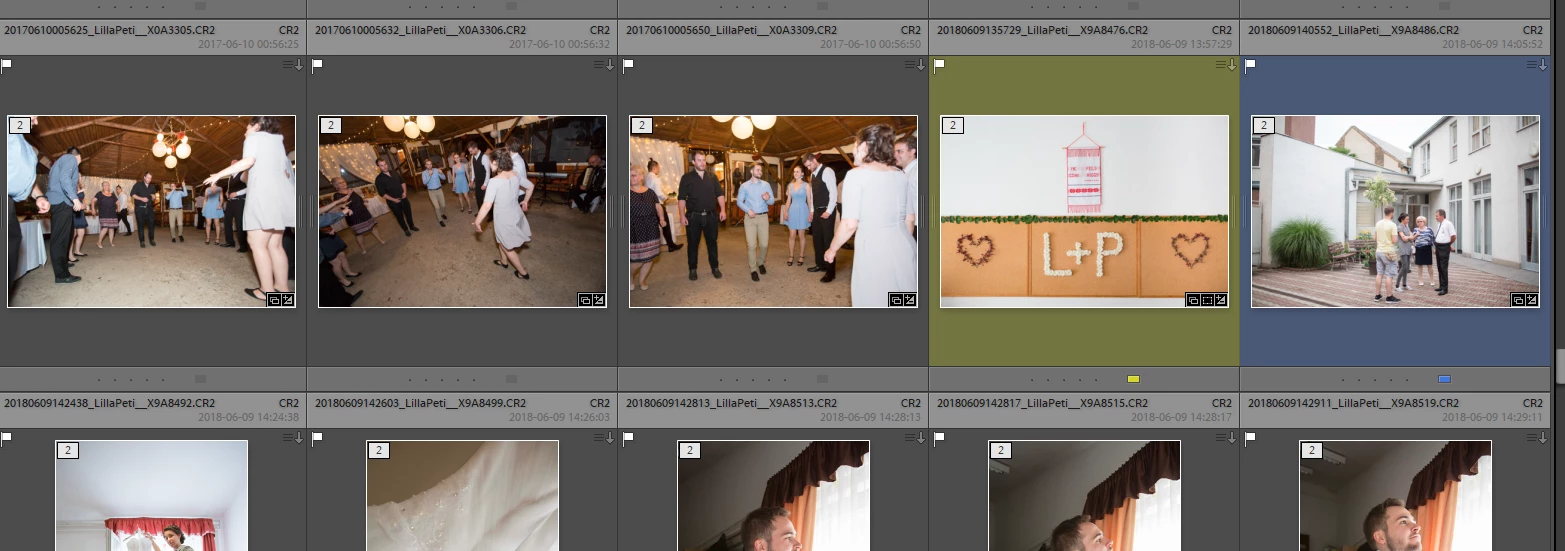
Task: Expand the stack badge on photo X9A8492
Action: (68, 450)
